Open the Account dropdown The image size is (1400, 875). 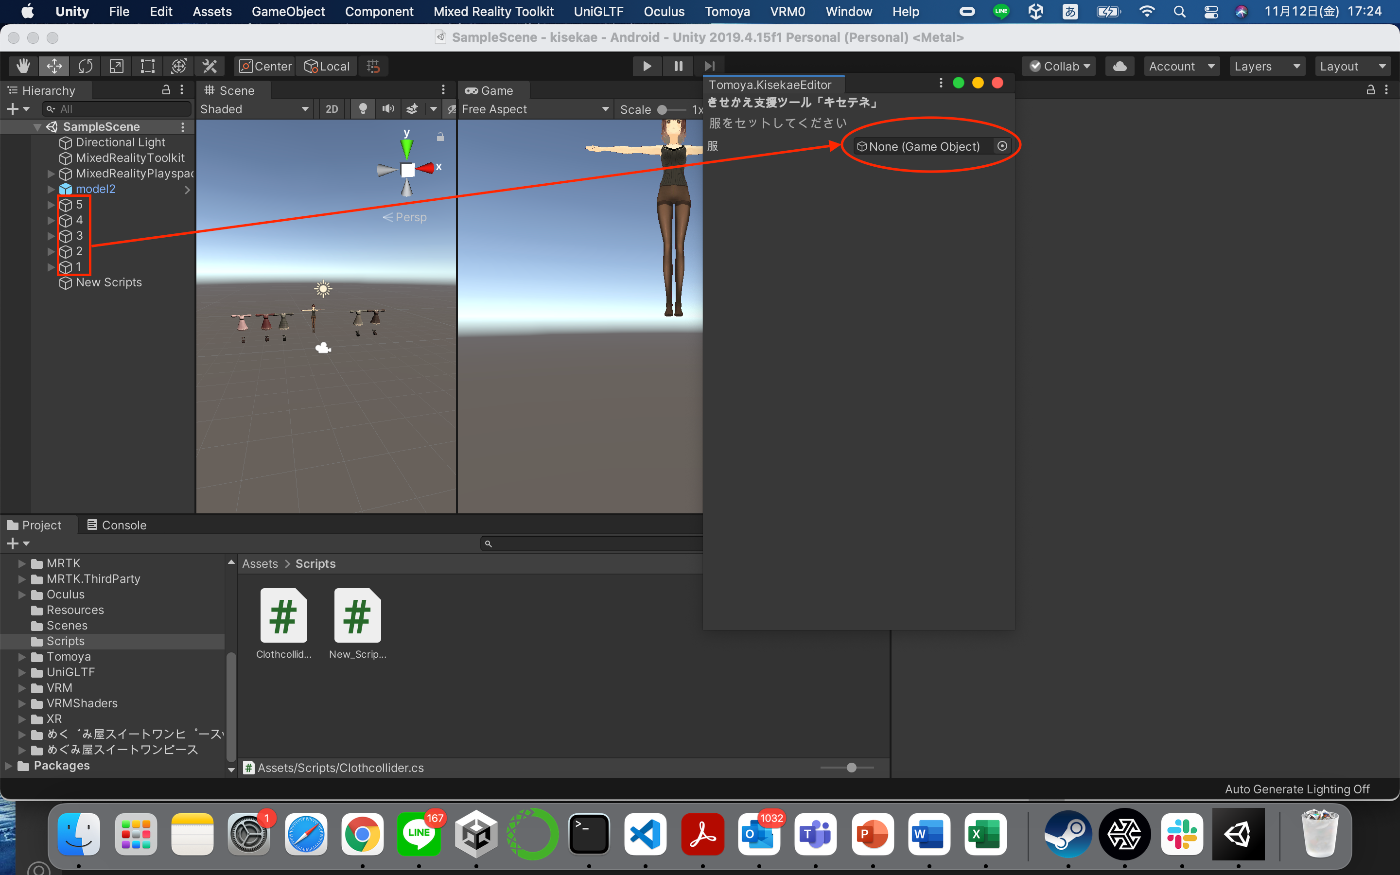[x=1181, y=66]
